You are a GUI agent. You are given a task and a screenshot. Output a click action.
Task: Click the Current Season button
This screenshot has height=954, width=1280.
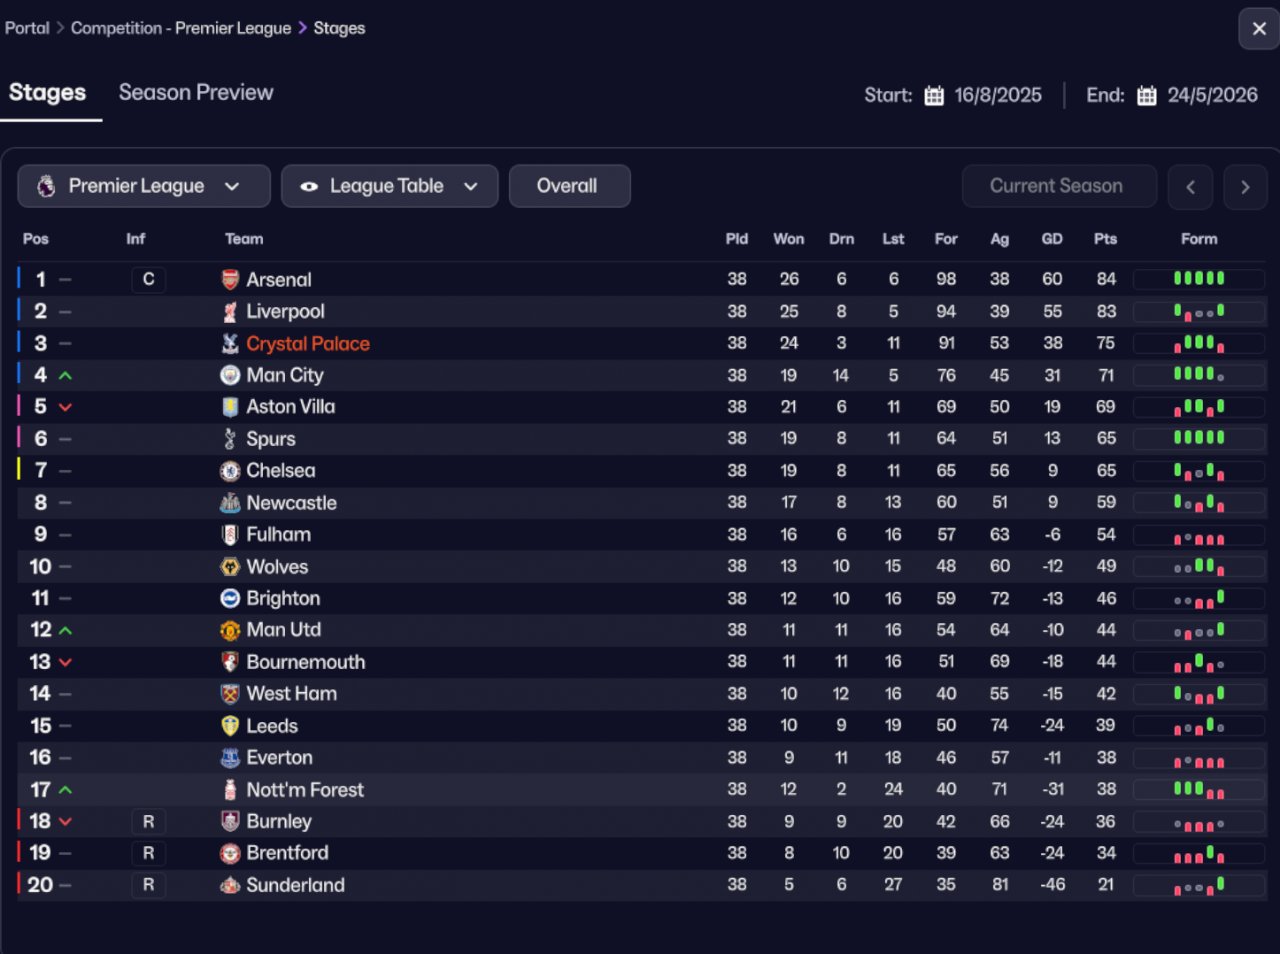pyautogui.click(x=1058, y=186)
